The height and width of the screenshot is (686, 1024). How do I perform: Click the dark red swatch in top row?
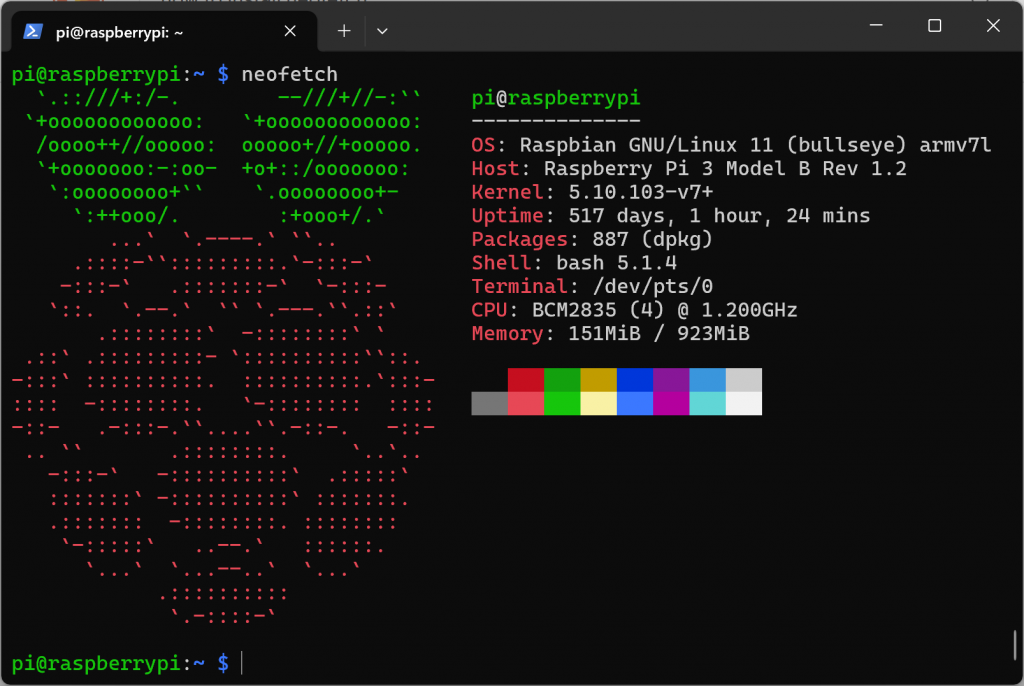[x=526, y=380]
